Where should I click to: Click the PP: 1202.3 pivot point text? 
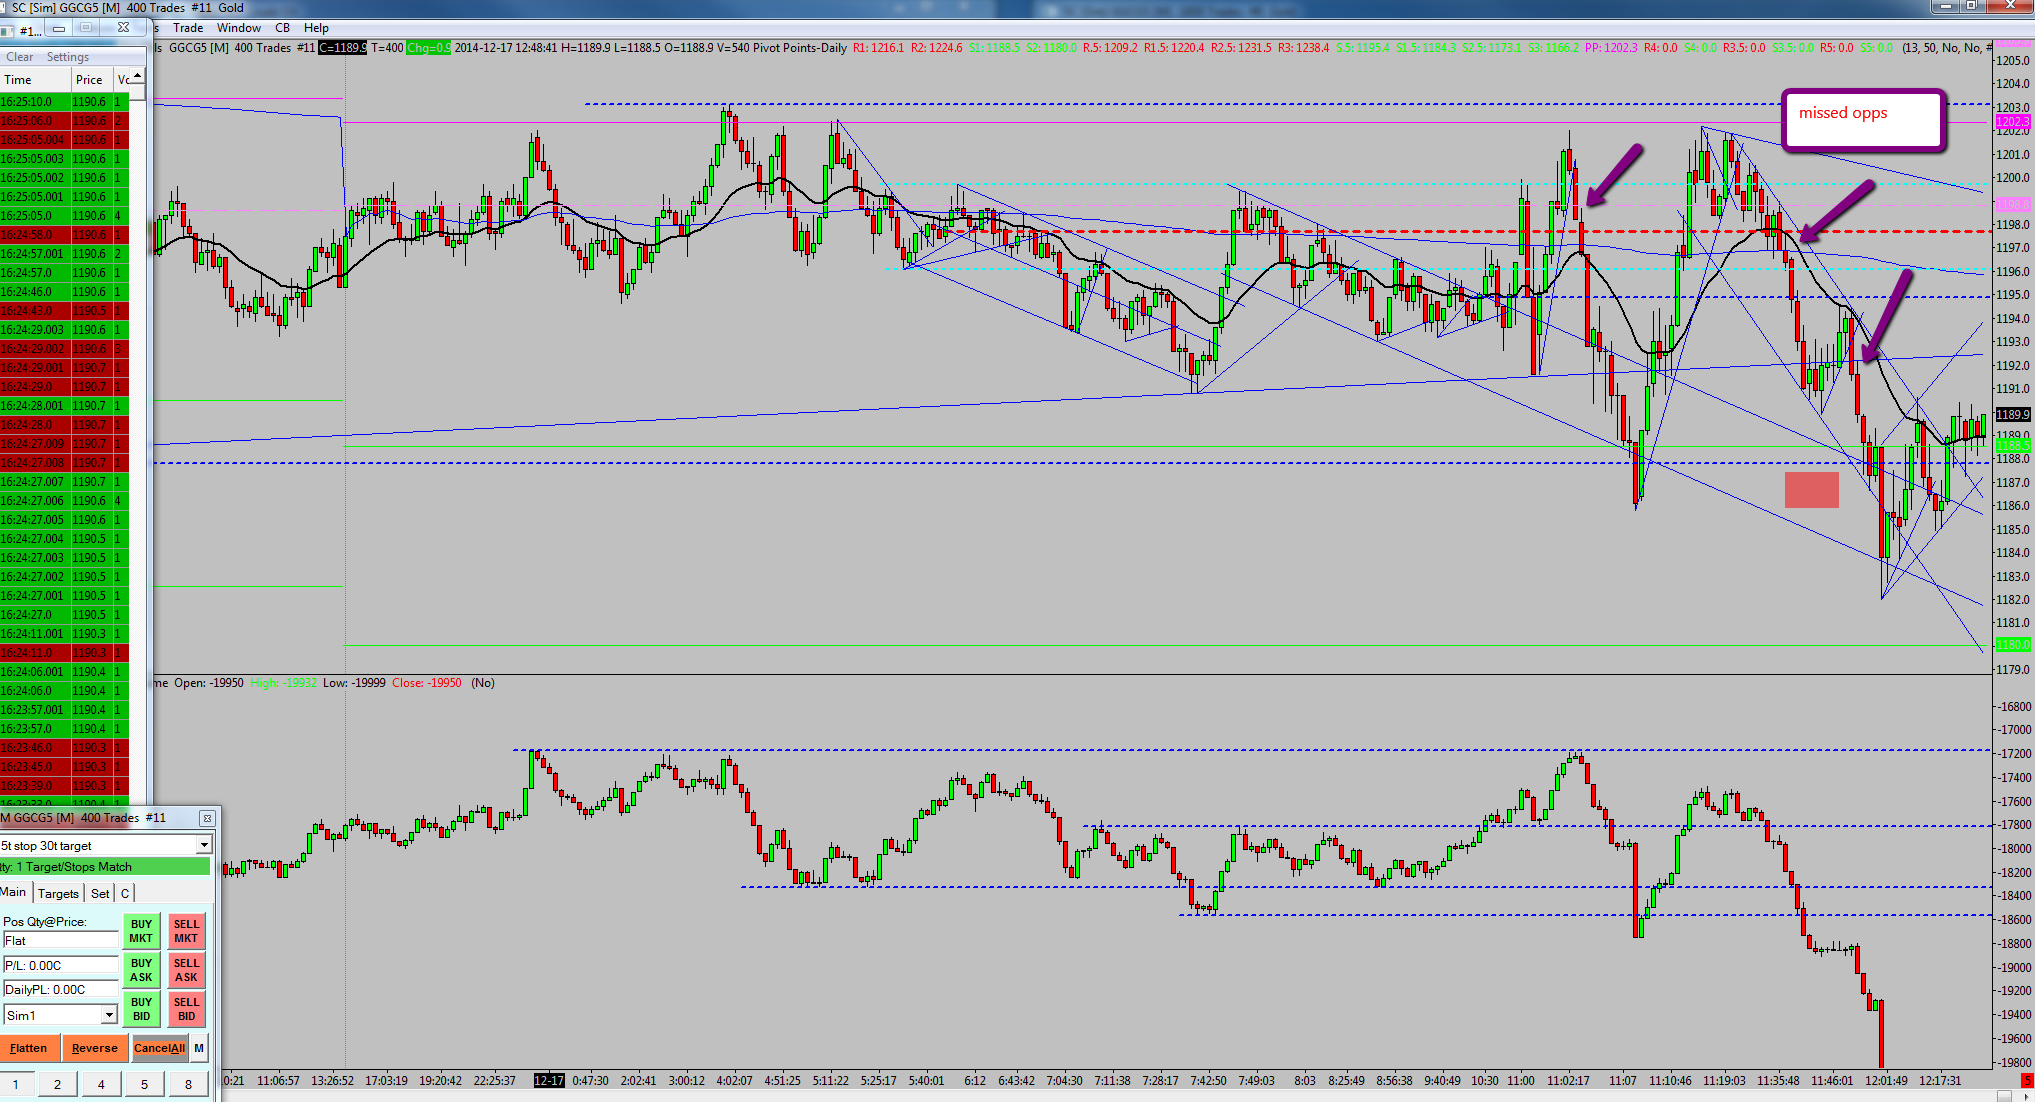[x=1611, y=48]
